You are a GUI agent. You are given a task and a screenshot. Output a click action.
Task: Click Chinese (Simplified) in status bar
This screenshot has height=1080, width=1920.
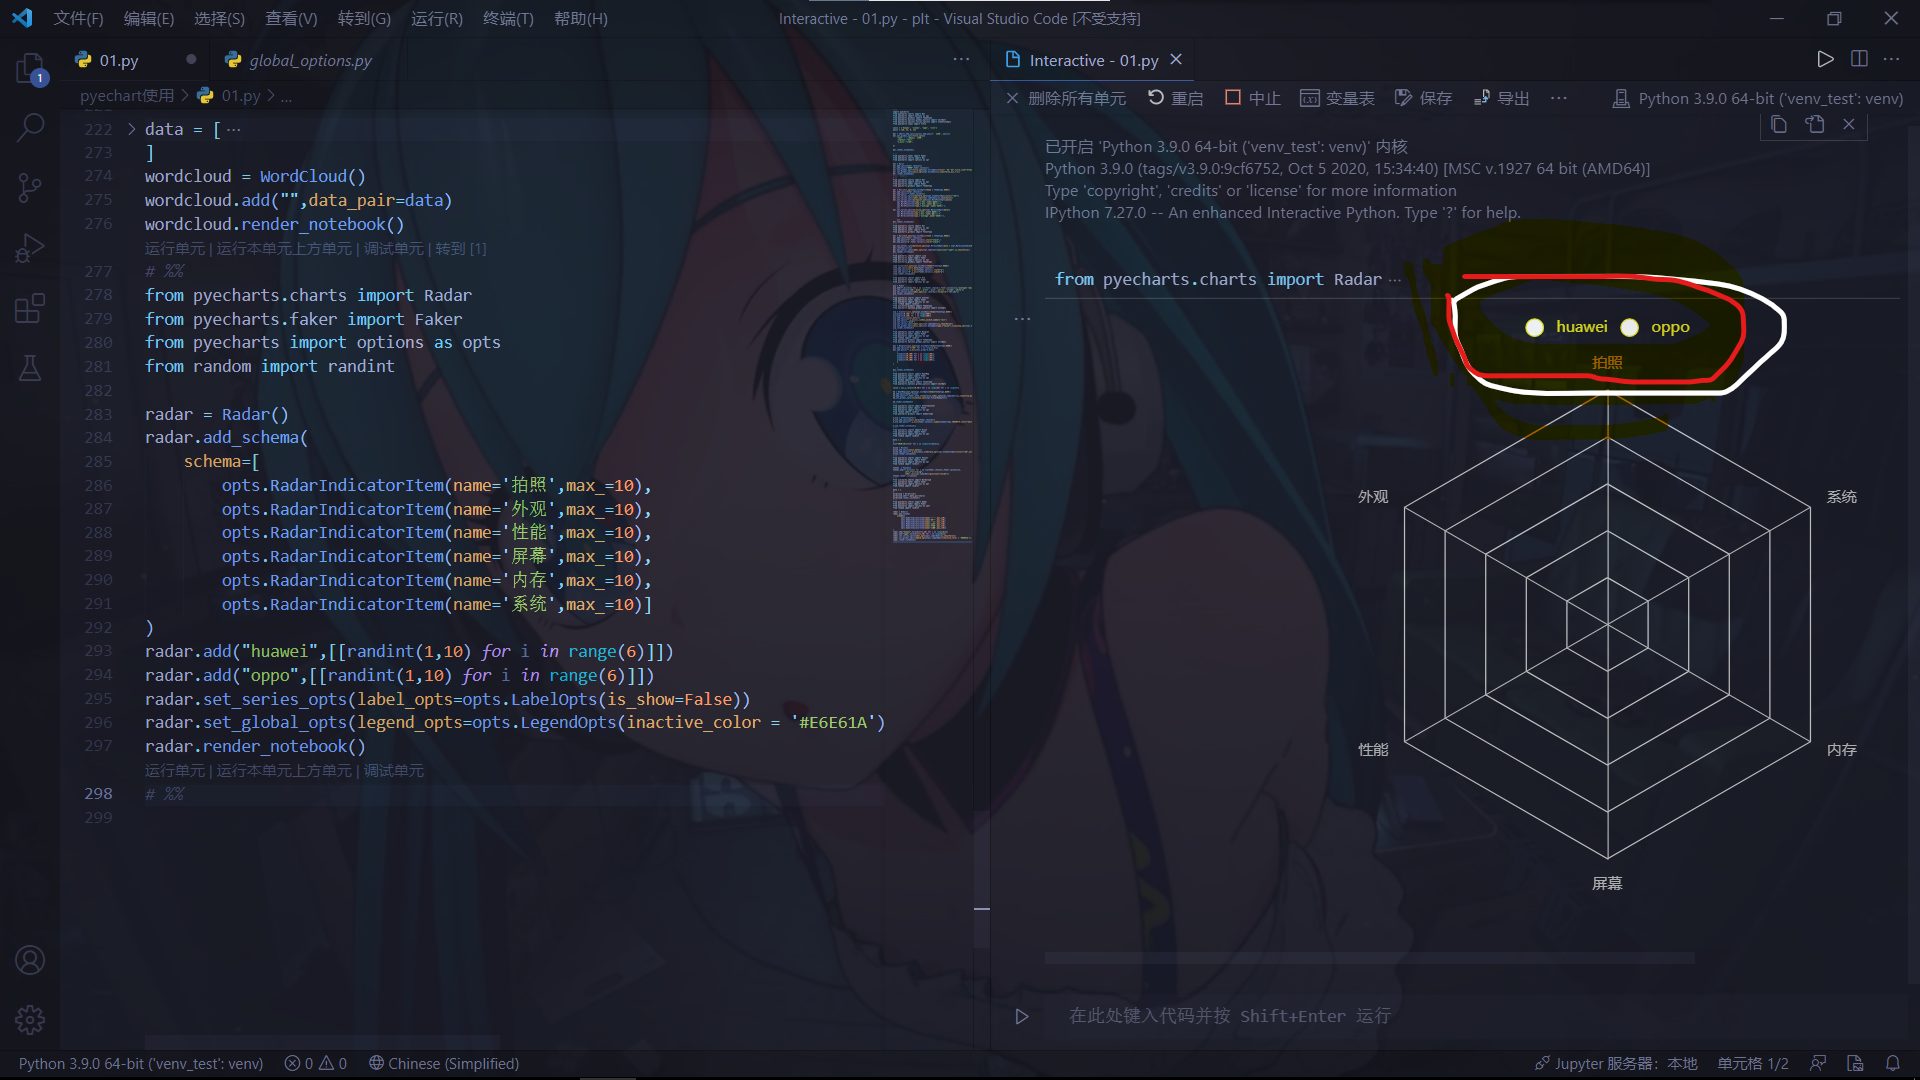[x=443, y=1063]
